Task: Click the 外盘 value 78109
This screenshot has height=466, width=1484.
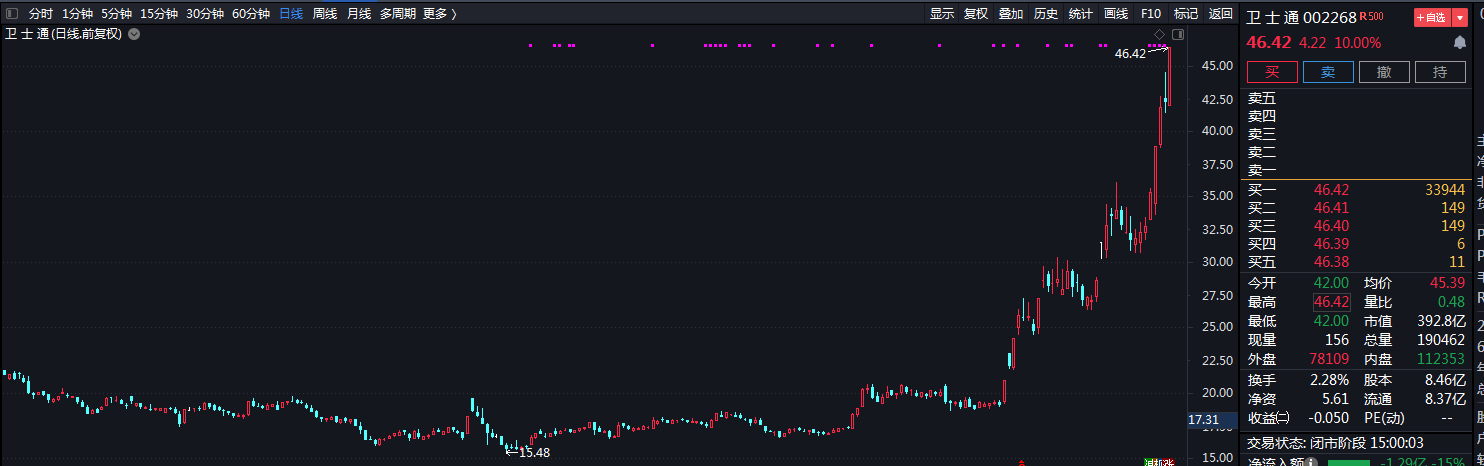Action: 1328,359
